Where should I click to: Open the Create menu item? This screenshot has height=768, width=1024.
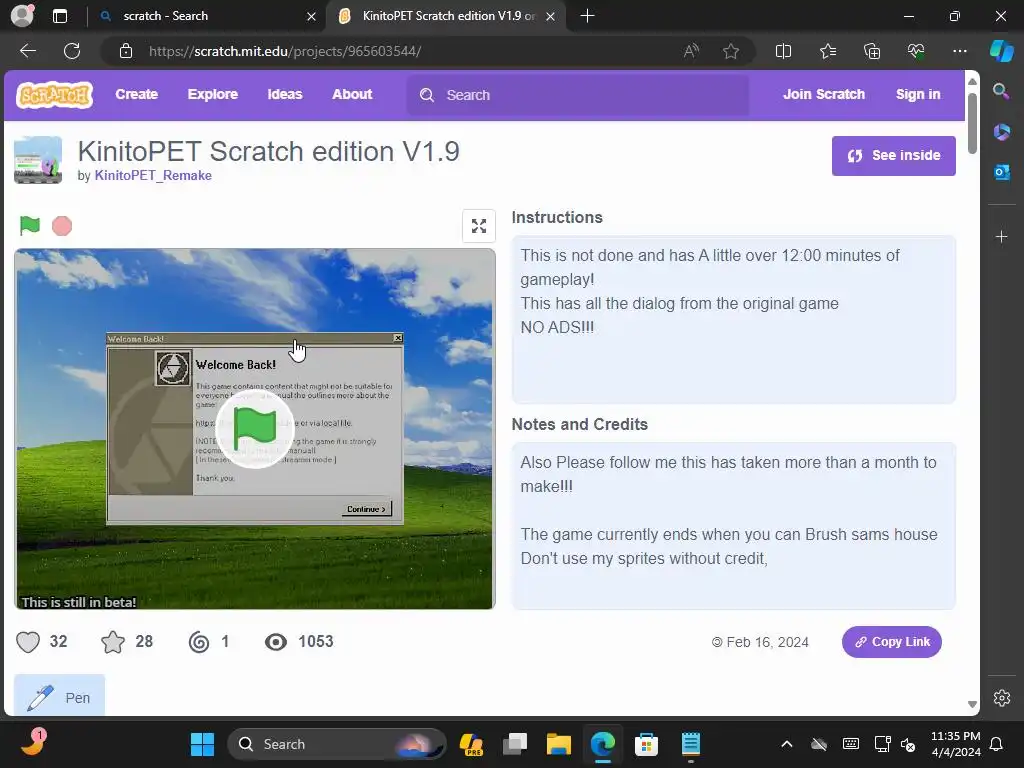coord(136,95)
